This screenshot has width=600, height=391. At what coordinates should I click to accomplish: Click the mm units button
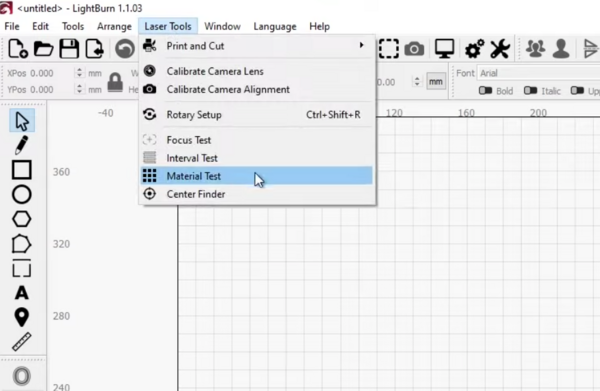coord(436,81)
